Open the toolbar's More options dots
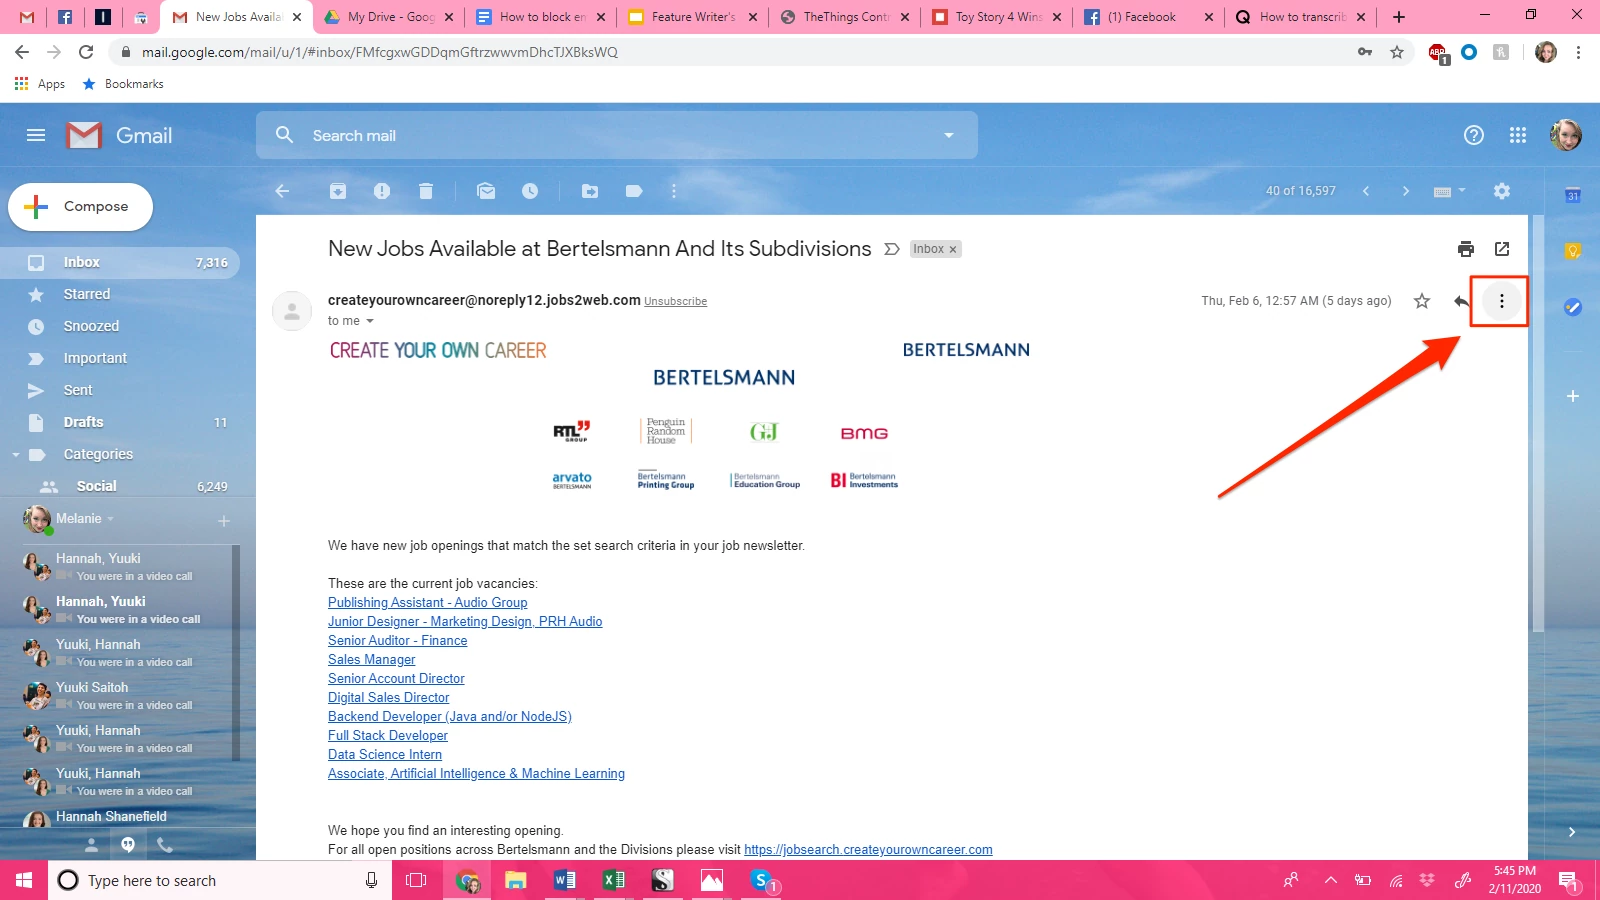The image size is (1600, 900). (674, 191)
